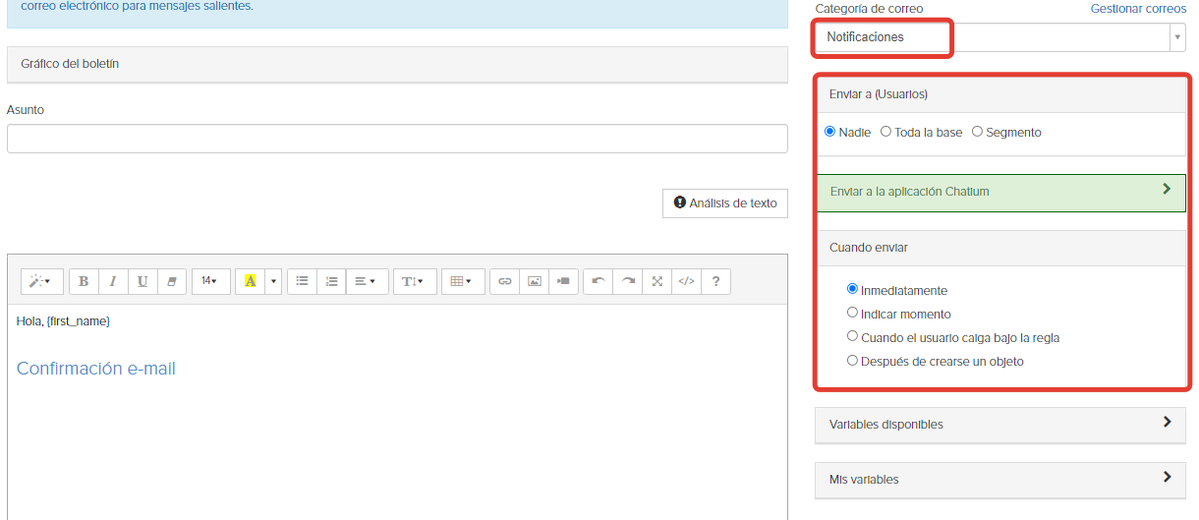Toggle underline formatting in the editor
1199x520 pixels.
point(142,281)
